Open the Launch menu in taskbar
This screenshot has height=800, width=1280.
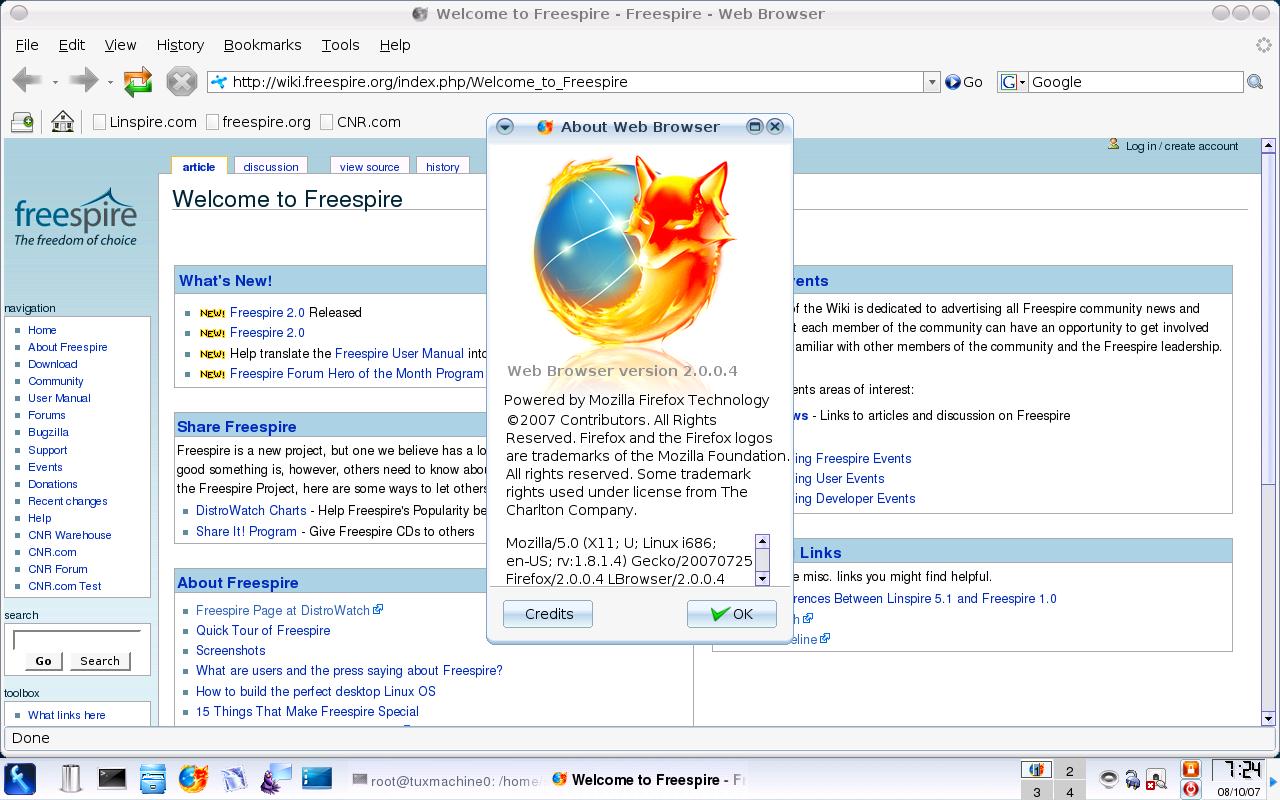20,778
